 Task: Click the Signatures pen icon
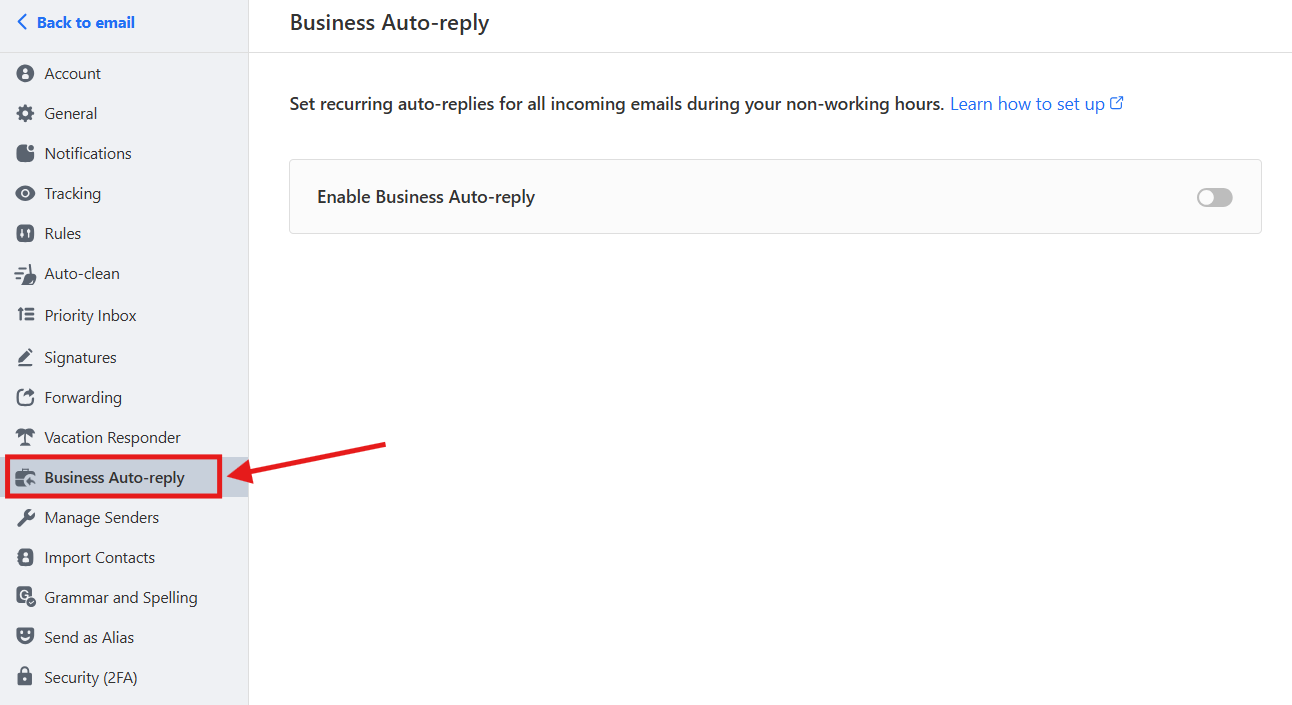click(x=26, y=357)
